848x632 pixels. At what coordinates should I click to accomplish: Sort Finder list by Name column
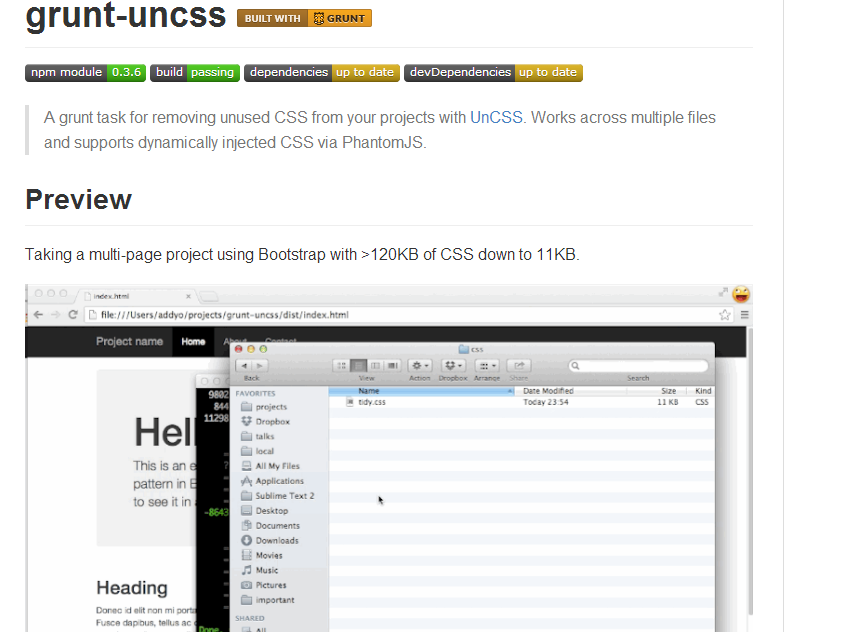421,391
